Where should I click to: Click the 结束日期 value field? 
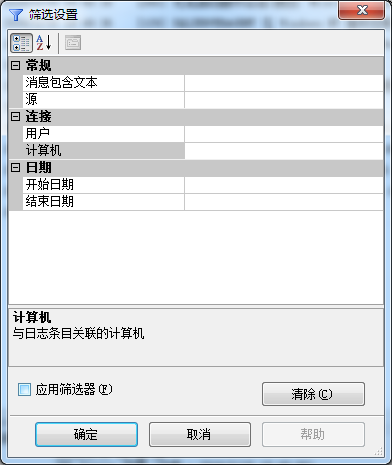coord(284,202)
